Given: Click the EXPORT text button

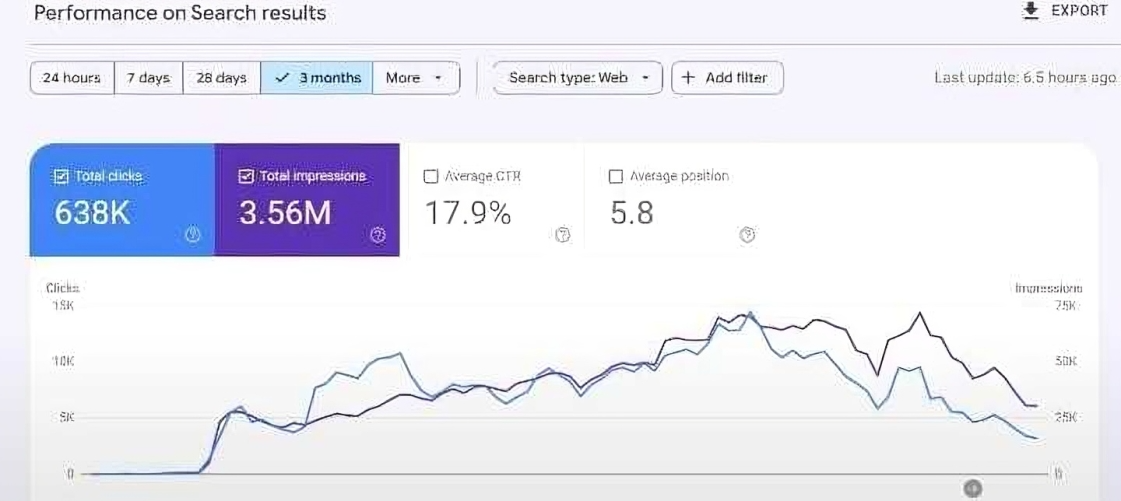Looking at the screenshot, I should 1079,10.
